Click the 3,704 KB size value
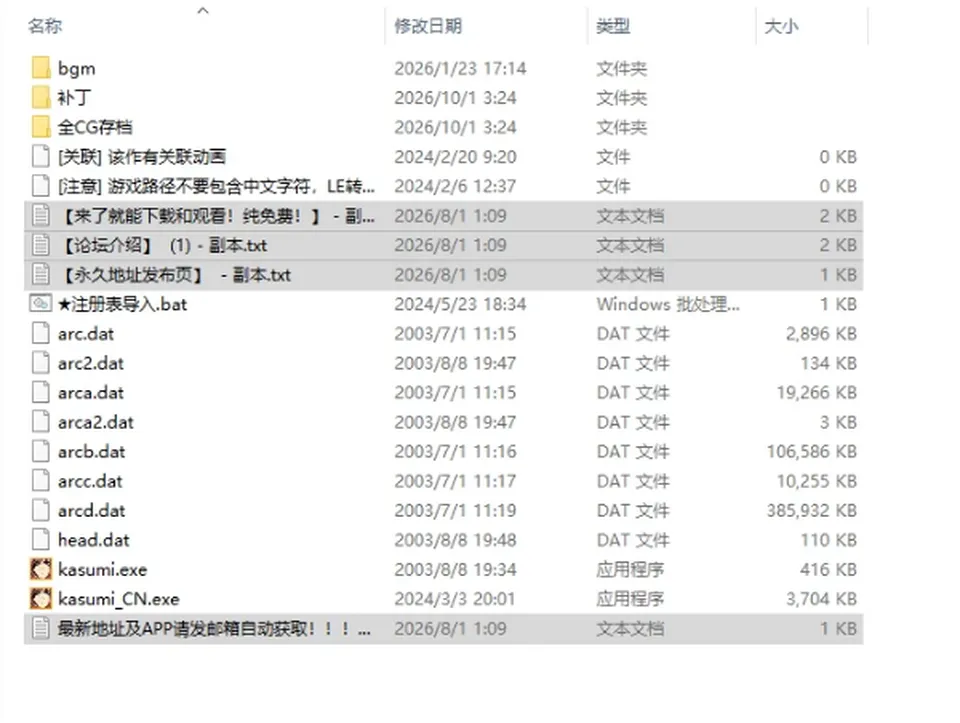Screen dimensions: 960x723 click(822, 599)
